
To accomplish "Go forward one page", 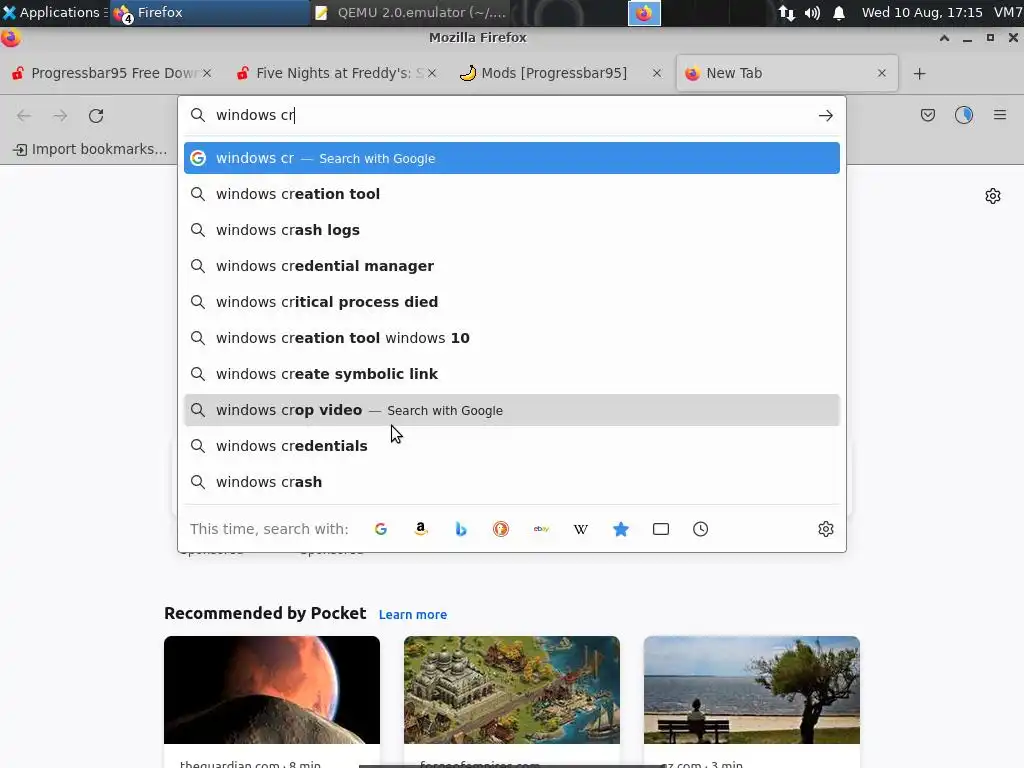I will coord(60,116).
